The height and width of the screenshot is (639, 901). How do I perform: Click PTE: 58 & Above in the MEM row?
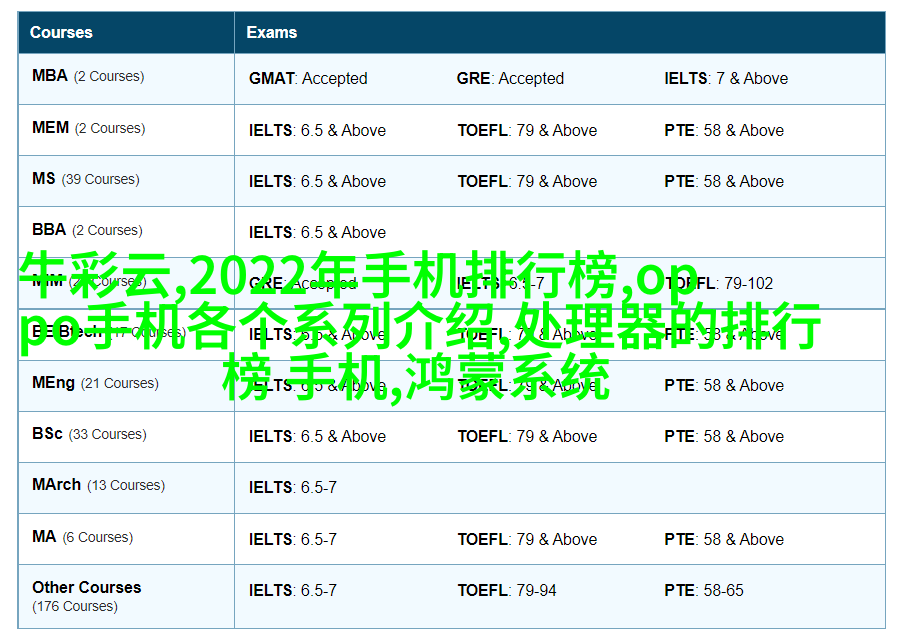pyautogui.click(x=724, y=130)
